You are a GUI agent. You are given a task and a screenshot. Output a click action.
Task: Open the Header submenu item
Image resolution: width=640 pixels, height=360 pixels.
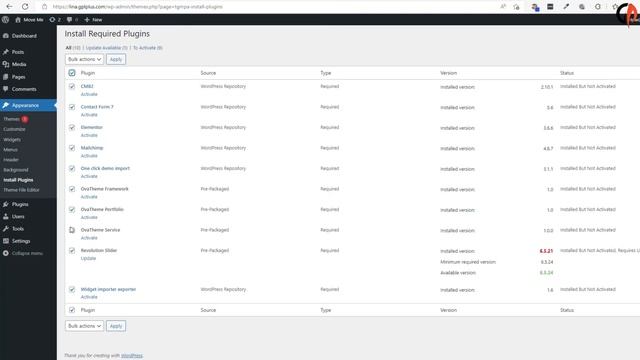[x=11, y=160]
